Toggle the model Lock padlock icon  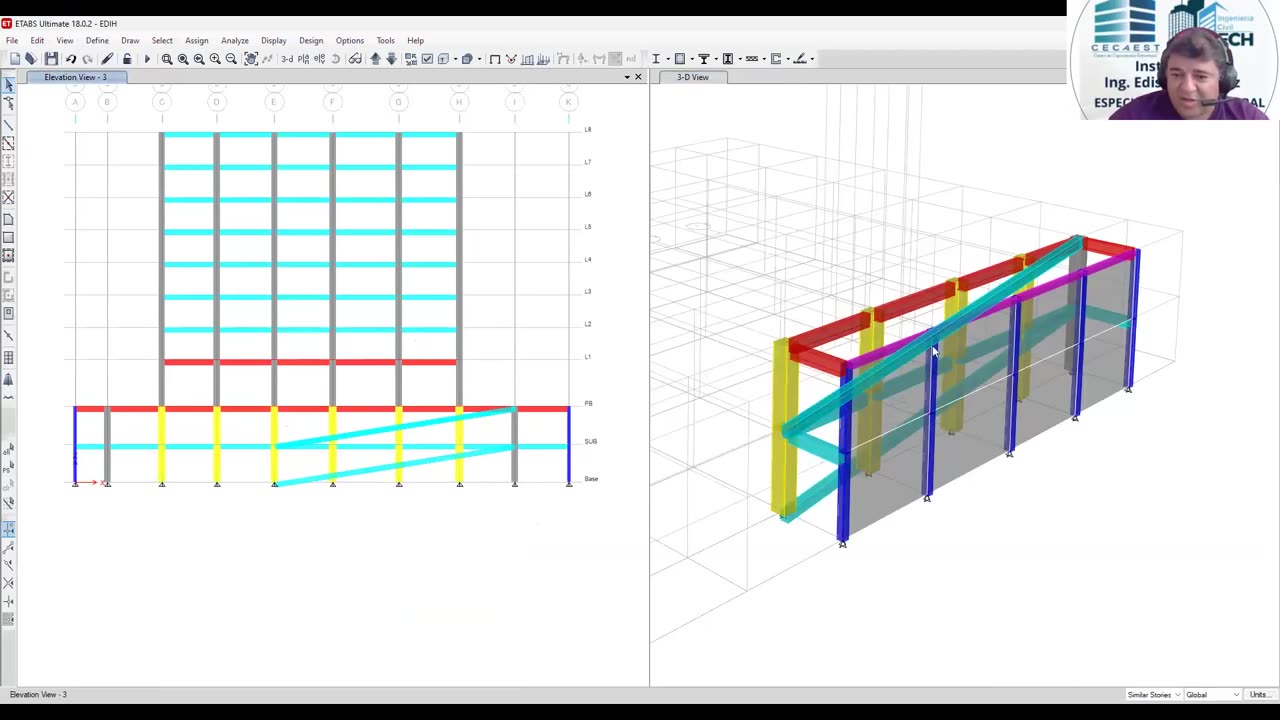click(x=127, y=59)
